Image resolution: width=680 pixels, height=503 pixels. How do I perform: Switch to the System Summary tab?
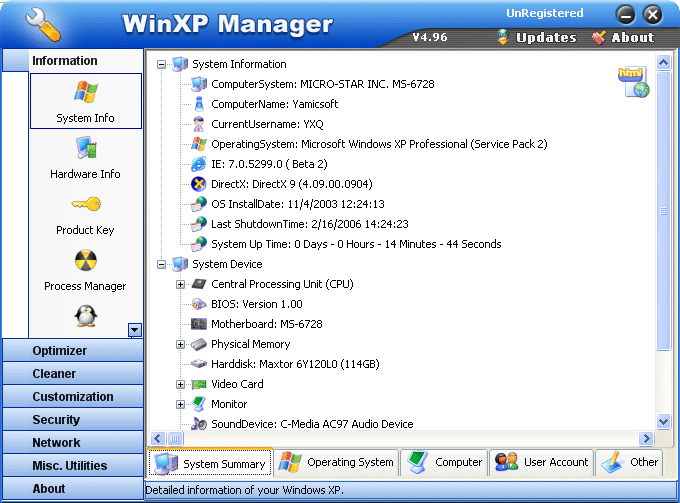(x=210, y=463)
